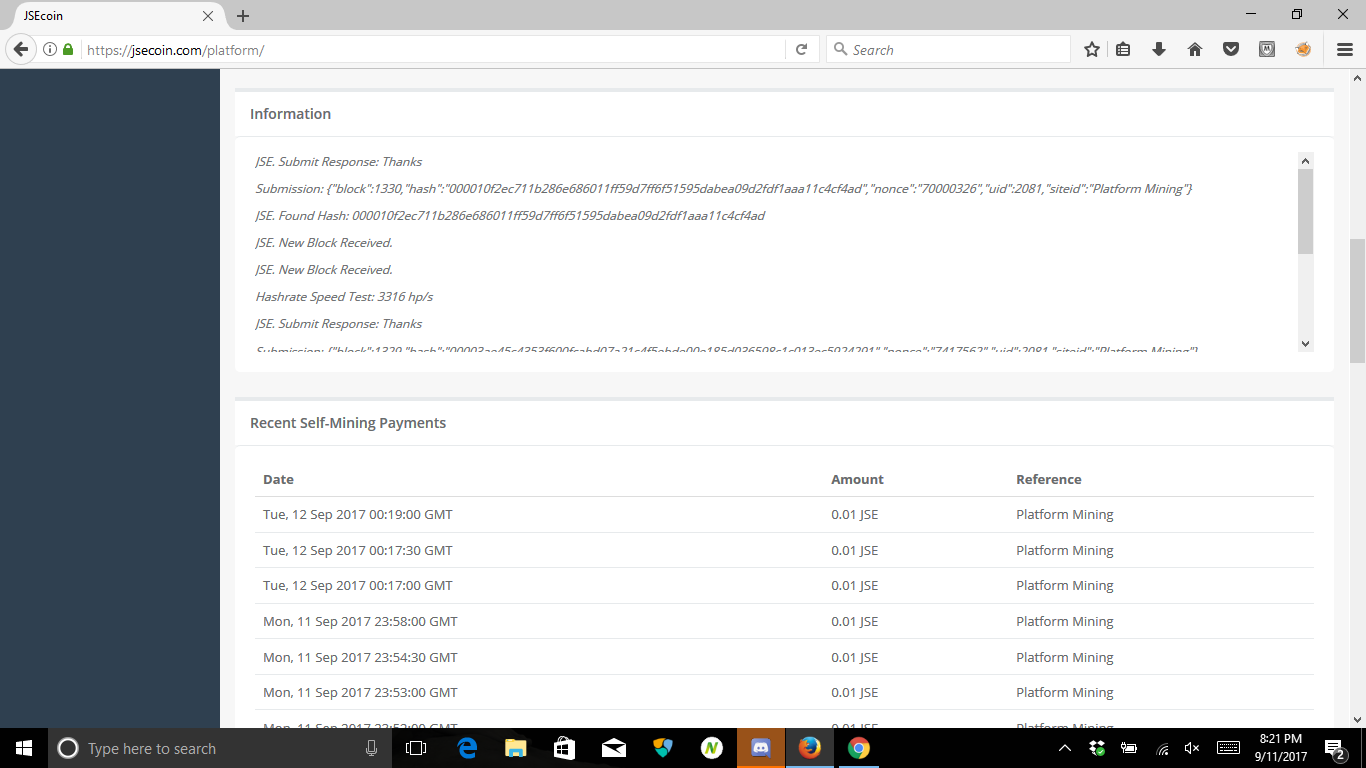Focus the Firefox Search box
Screen dimensions: 1366x768
948,49
